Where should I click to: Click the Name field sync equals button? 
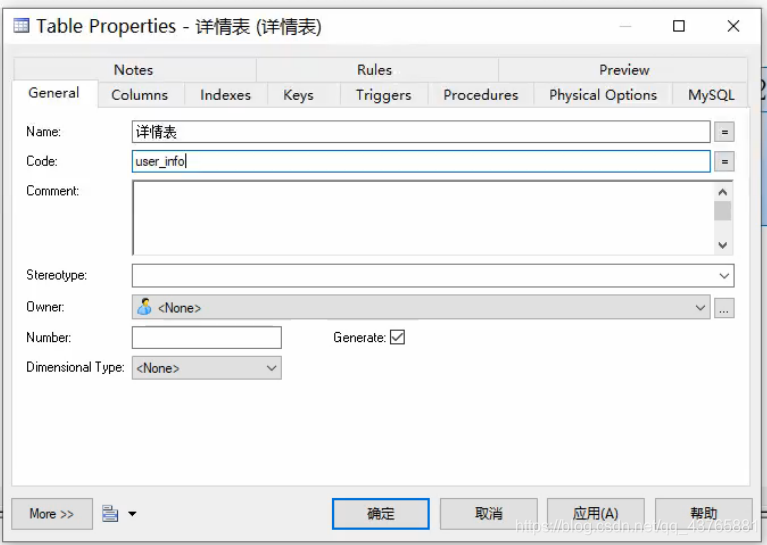click(x=724, y=132)
